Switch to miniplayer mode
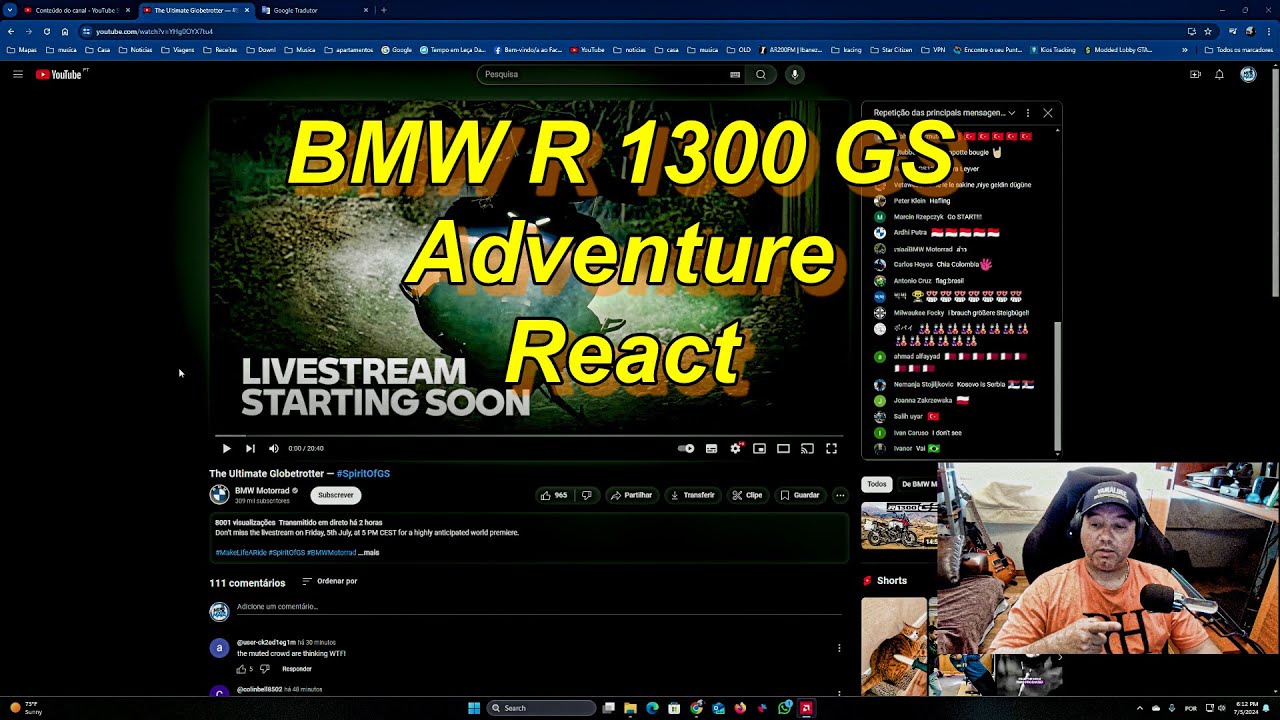The image size is (1280, 720). pos(759,448)
